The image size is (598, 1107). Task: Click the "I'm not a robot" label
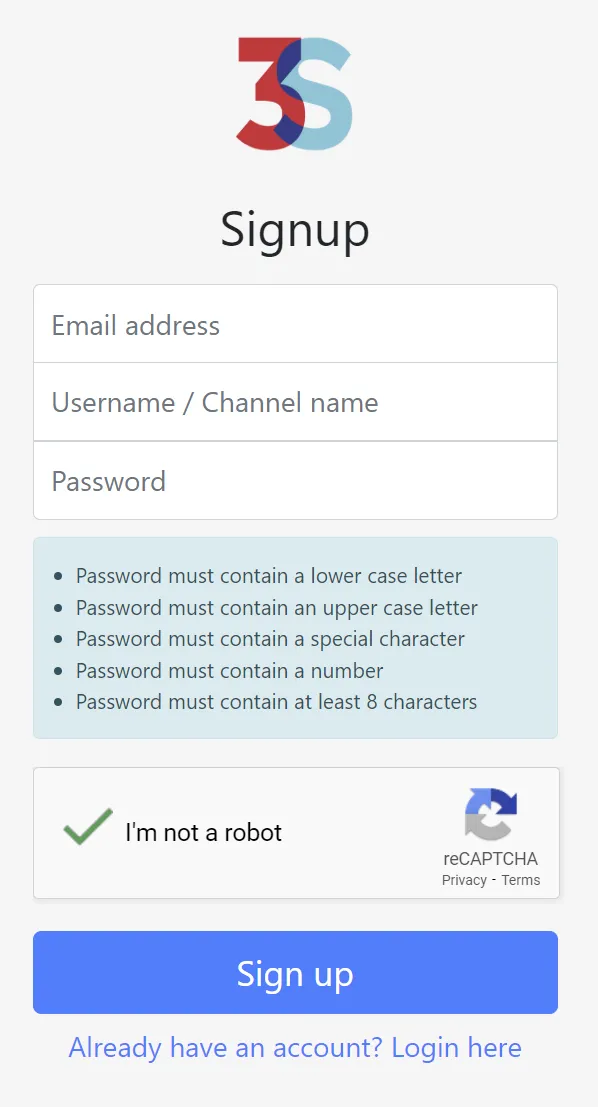pyautogui.click(x=203, y=832)
